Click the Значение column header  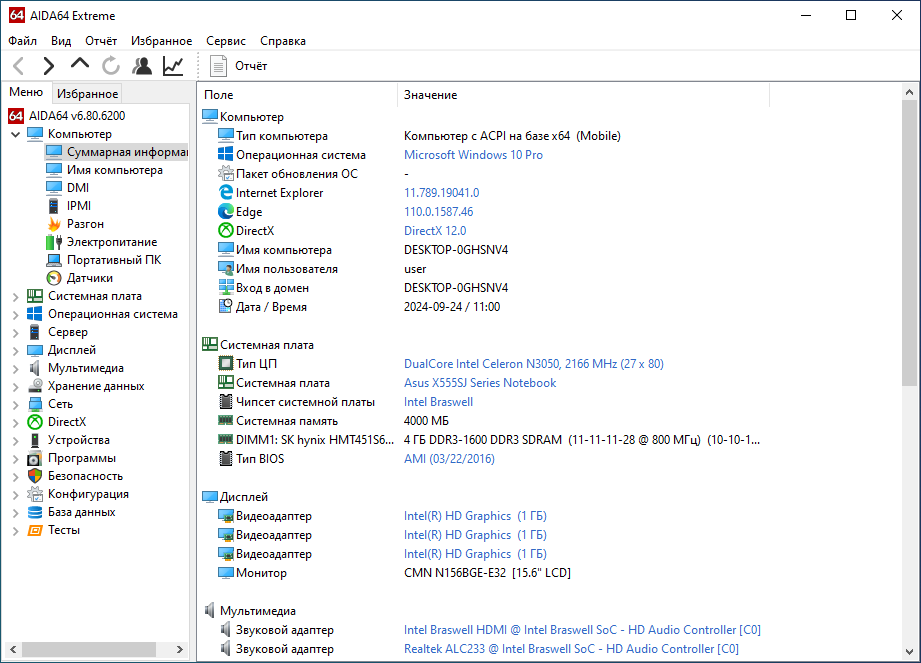pyautogui.click(x=583, y=95)
